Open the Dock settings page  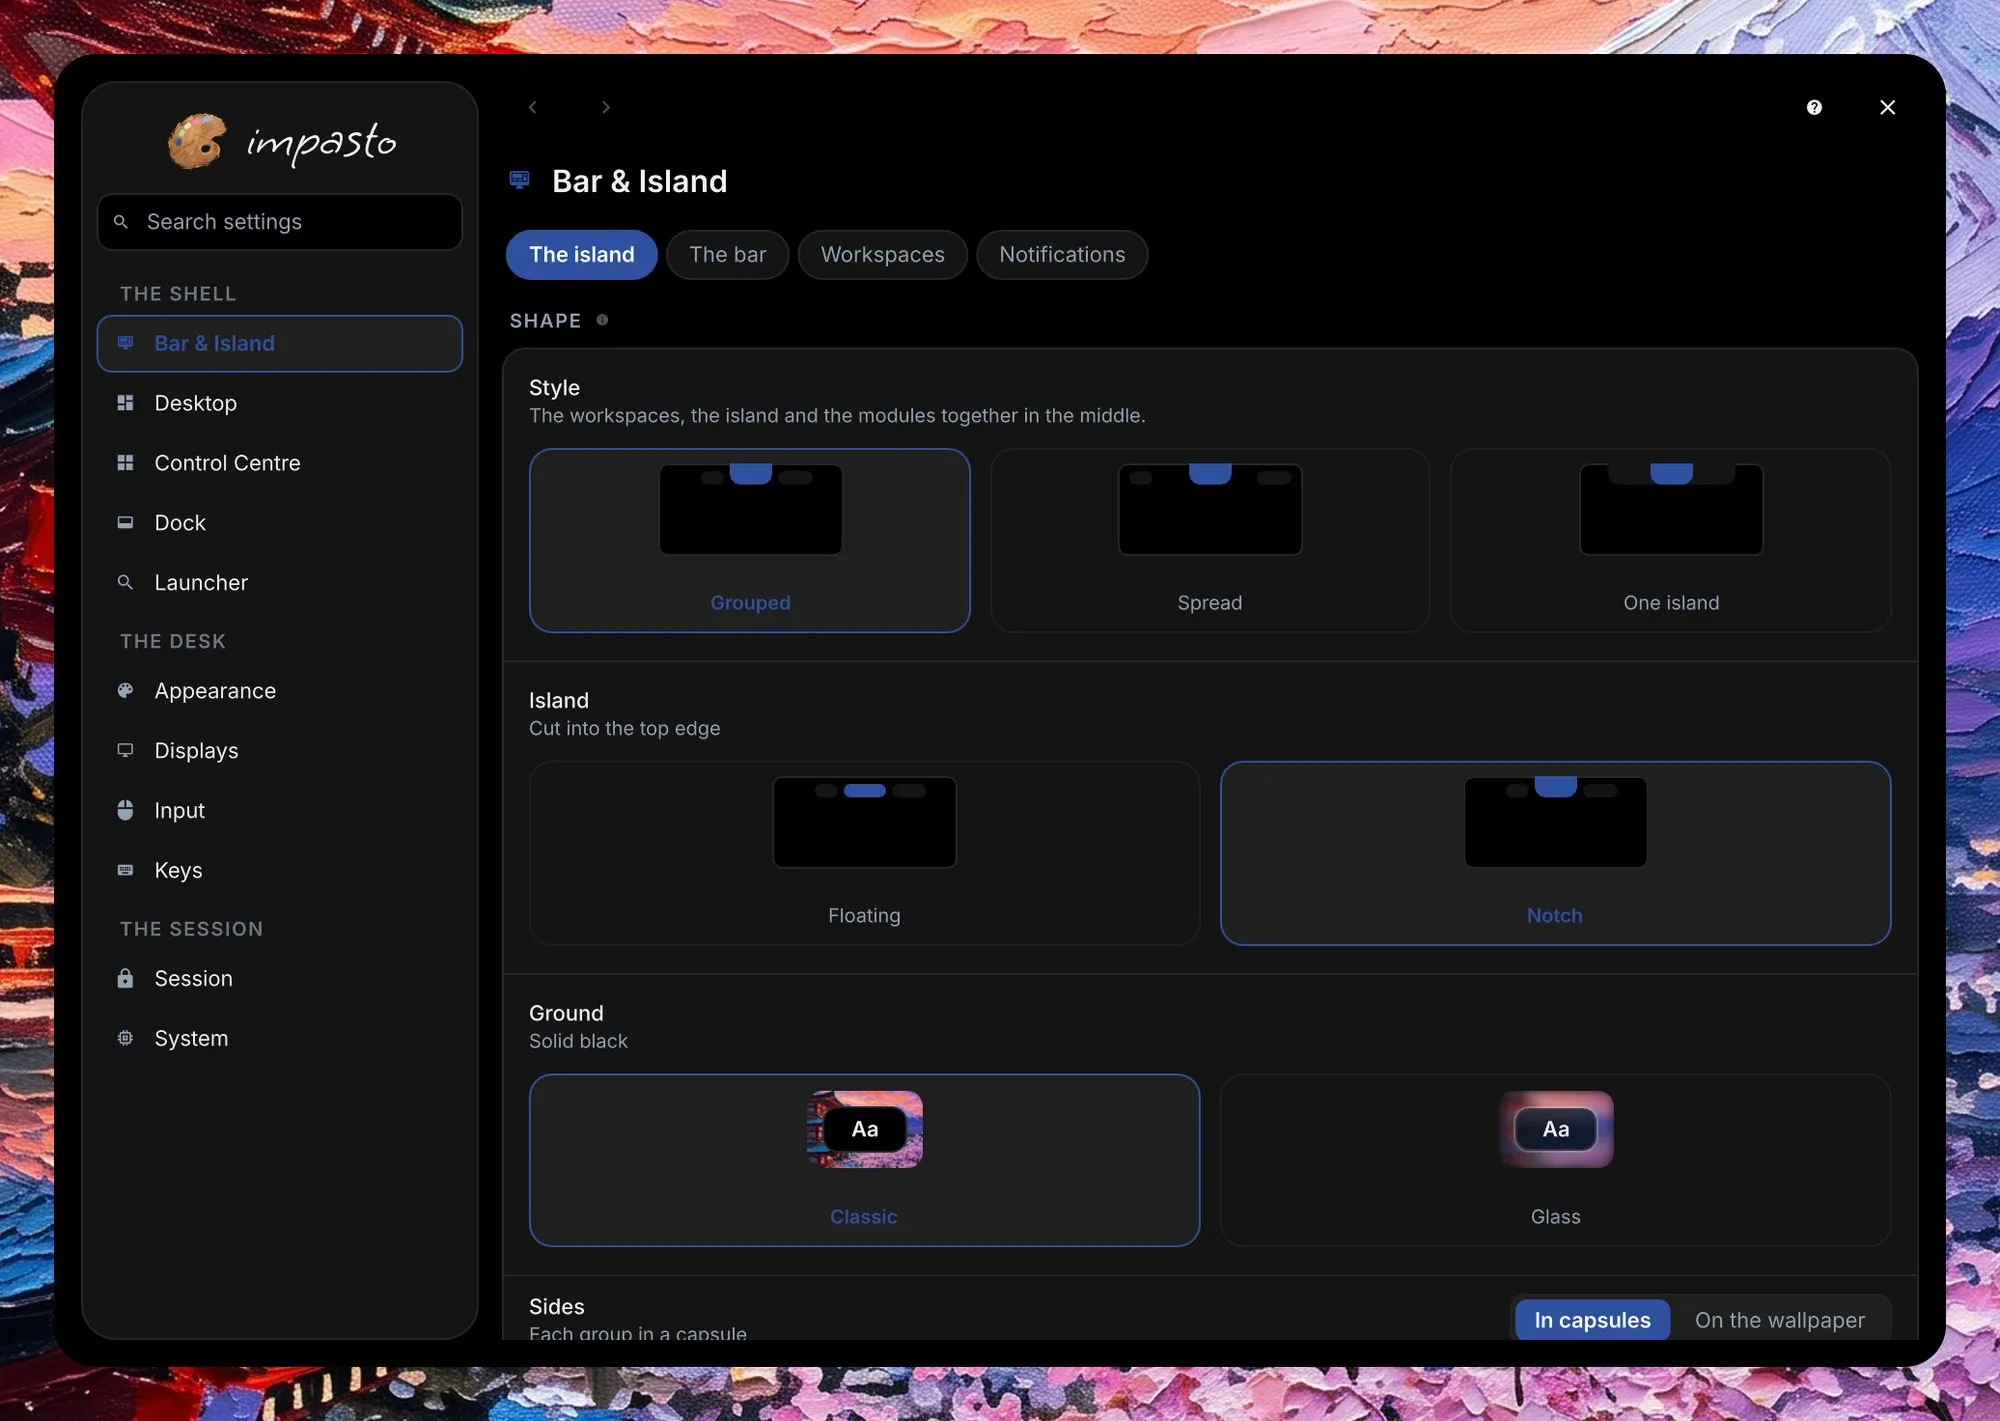tap(280, 523)
